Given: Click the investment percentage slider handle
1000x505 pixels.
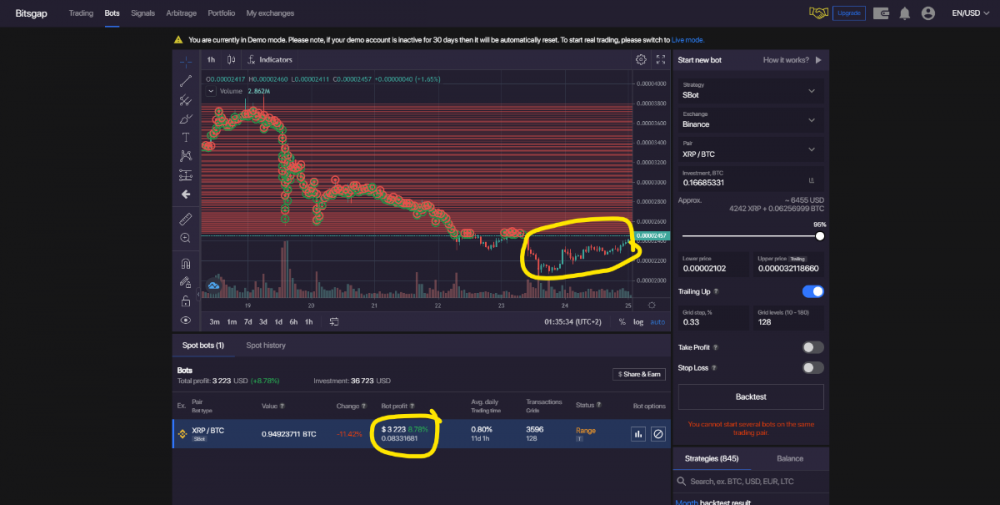Looking at the screenshot, I should point(820,236).
